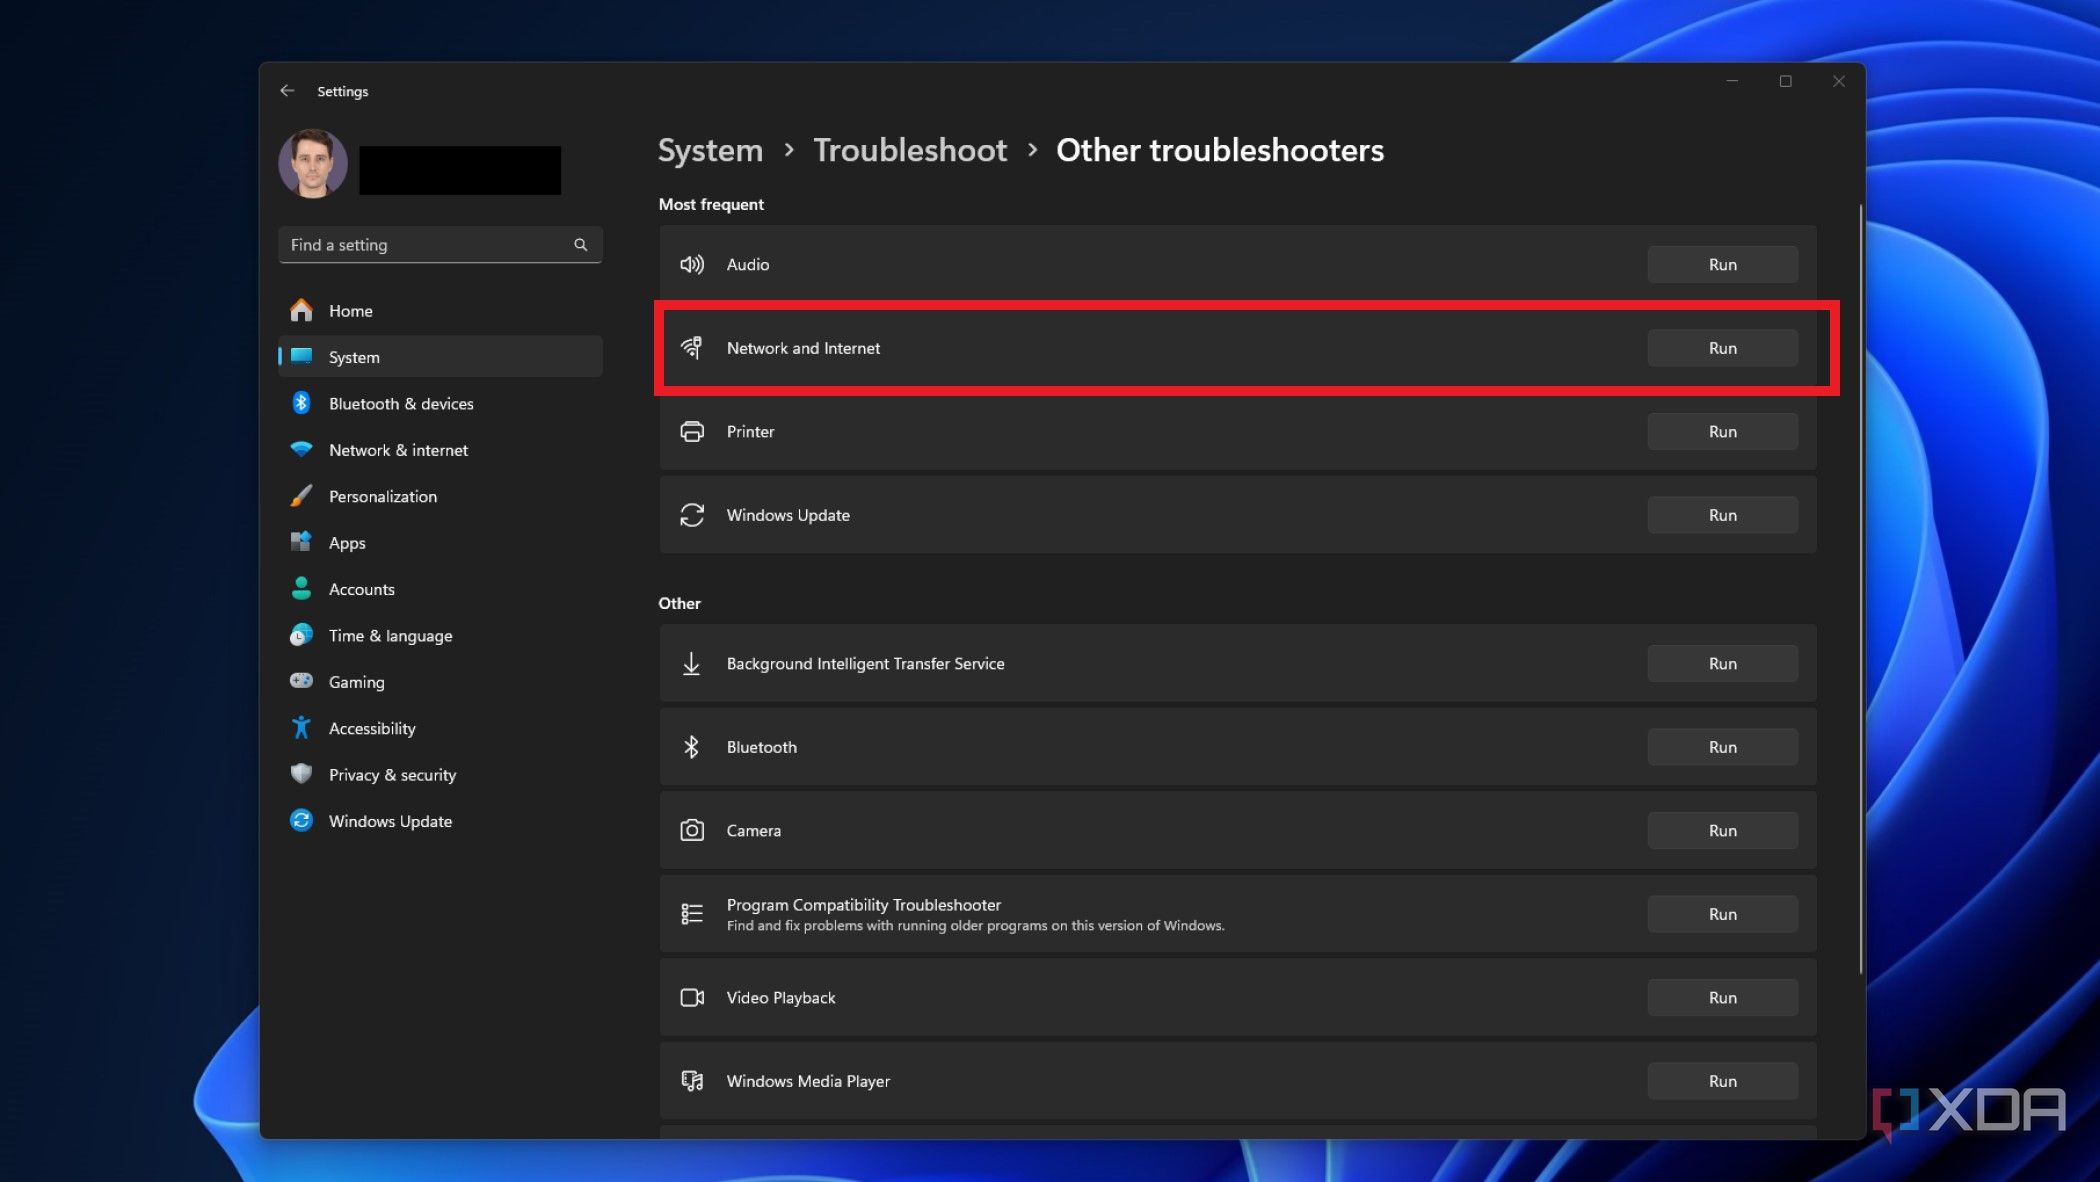
Task: Click the Windows Update refresh icon
Action: [x=691, y=515]
